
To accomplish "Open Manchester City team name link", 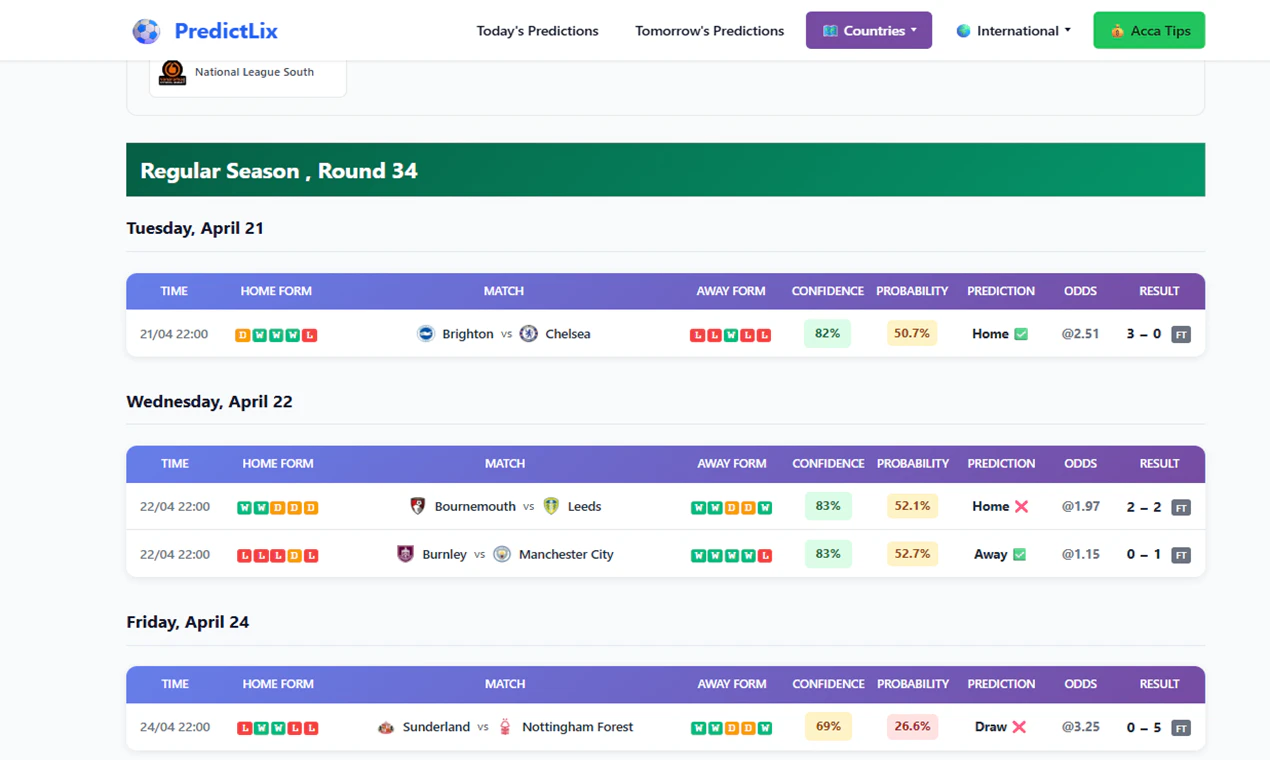I will coord(566,554).
